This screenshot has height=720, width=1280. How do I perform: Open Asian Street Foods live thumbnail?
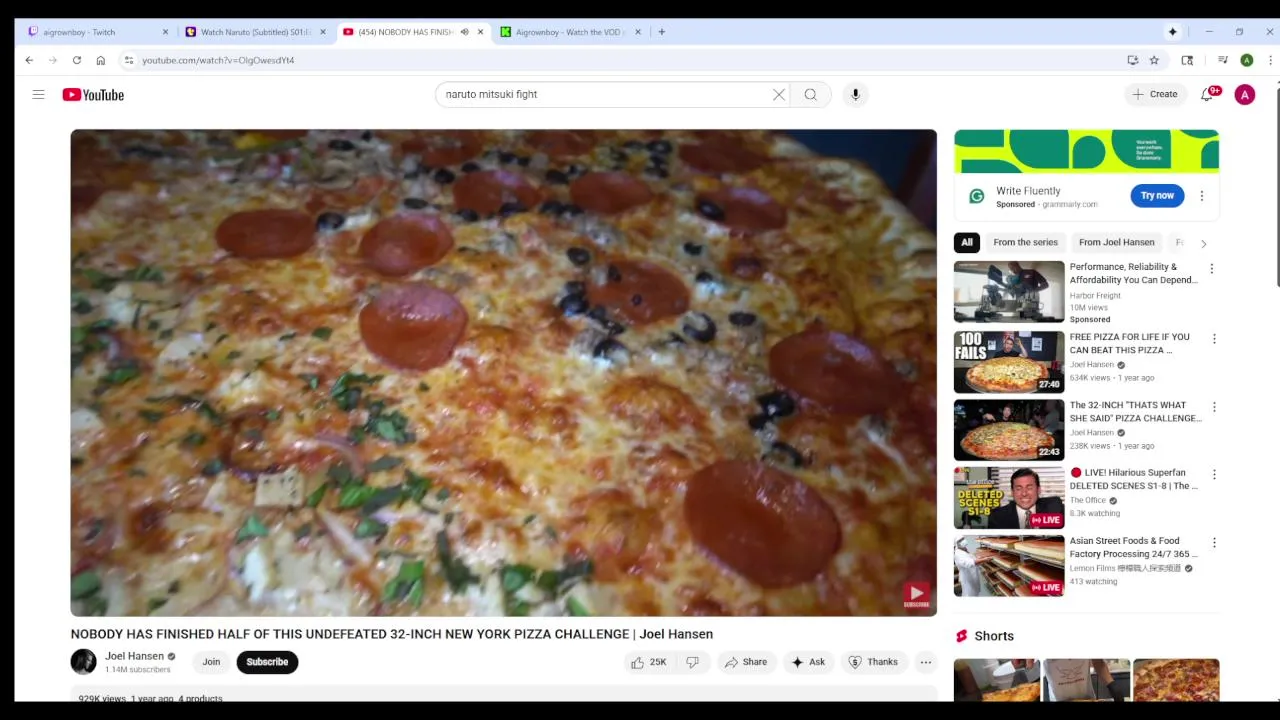pyautogui.click(x=1009, y=566)
